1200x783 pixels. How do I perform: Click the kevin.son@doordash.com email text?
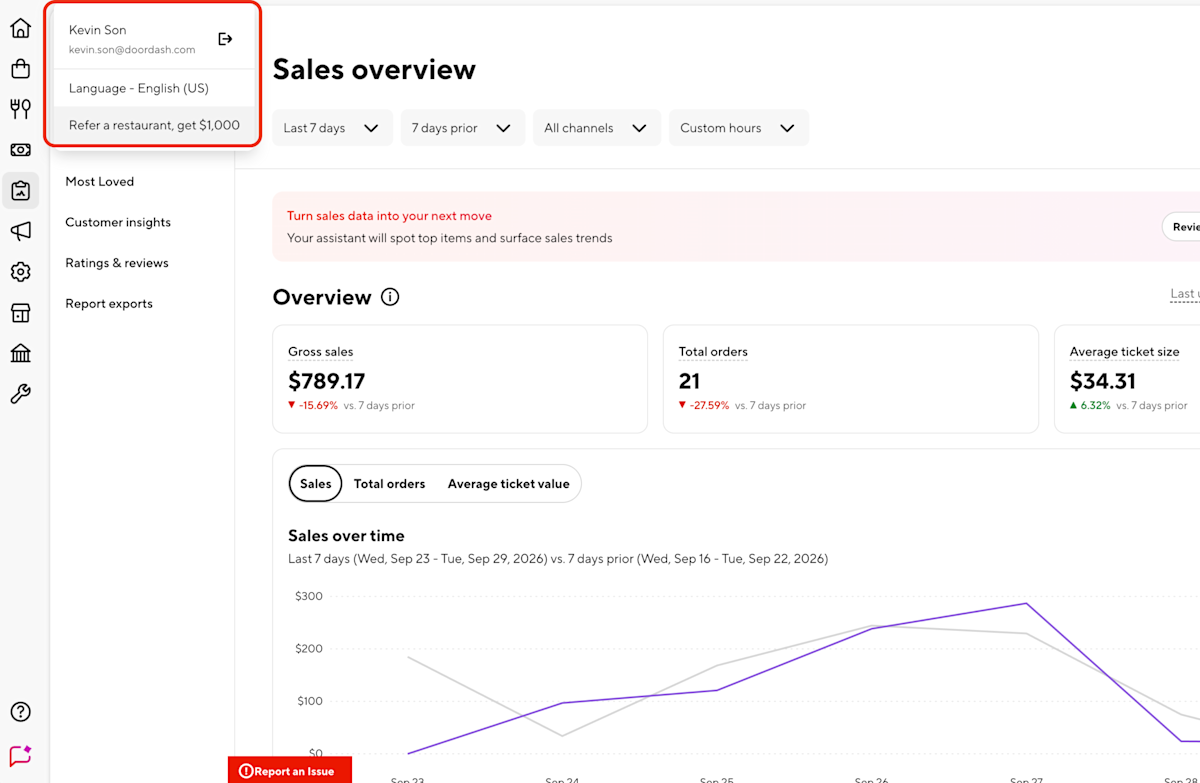coord(132,50)
